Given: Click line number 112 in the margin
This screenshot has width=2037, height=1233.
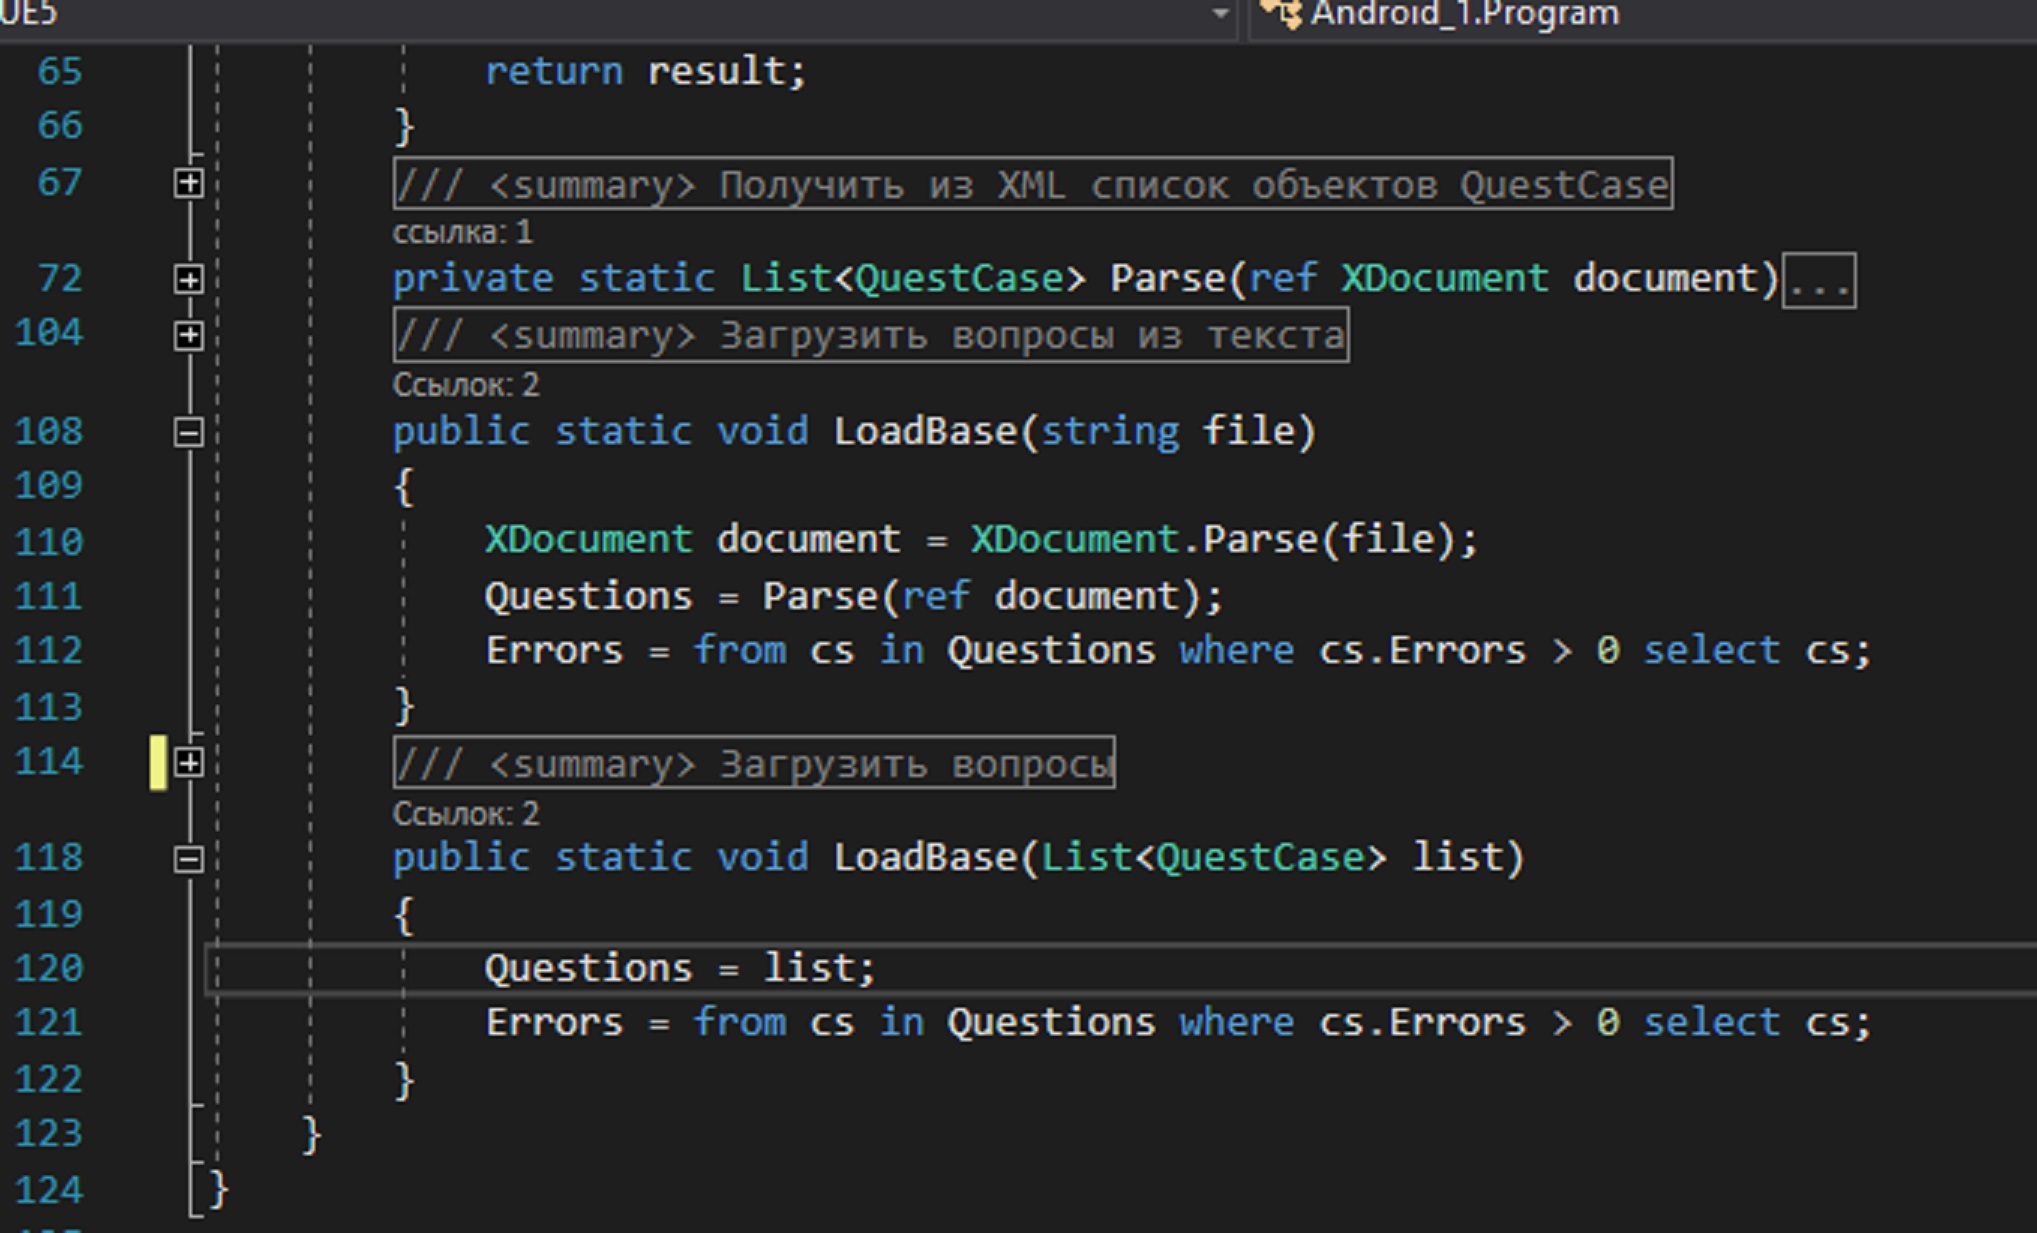Looking at the screenshot, I should click(49, 651).
